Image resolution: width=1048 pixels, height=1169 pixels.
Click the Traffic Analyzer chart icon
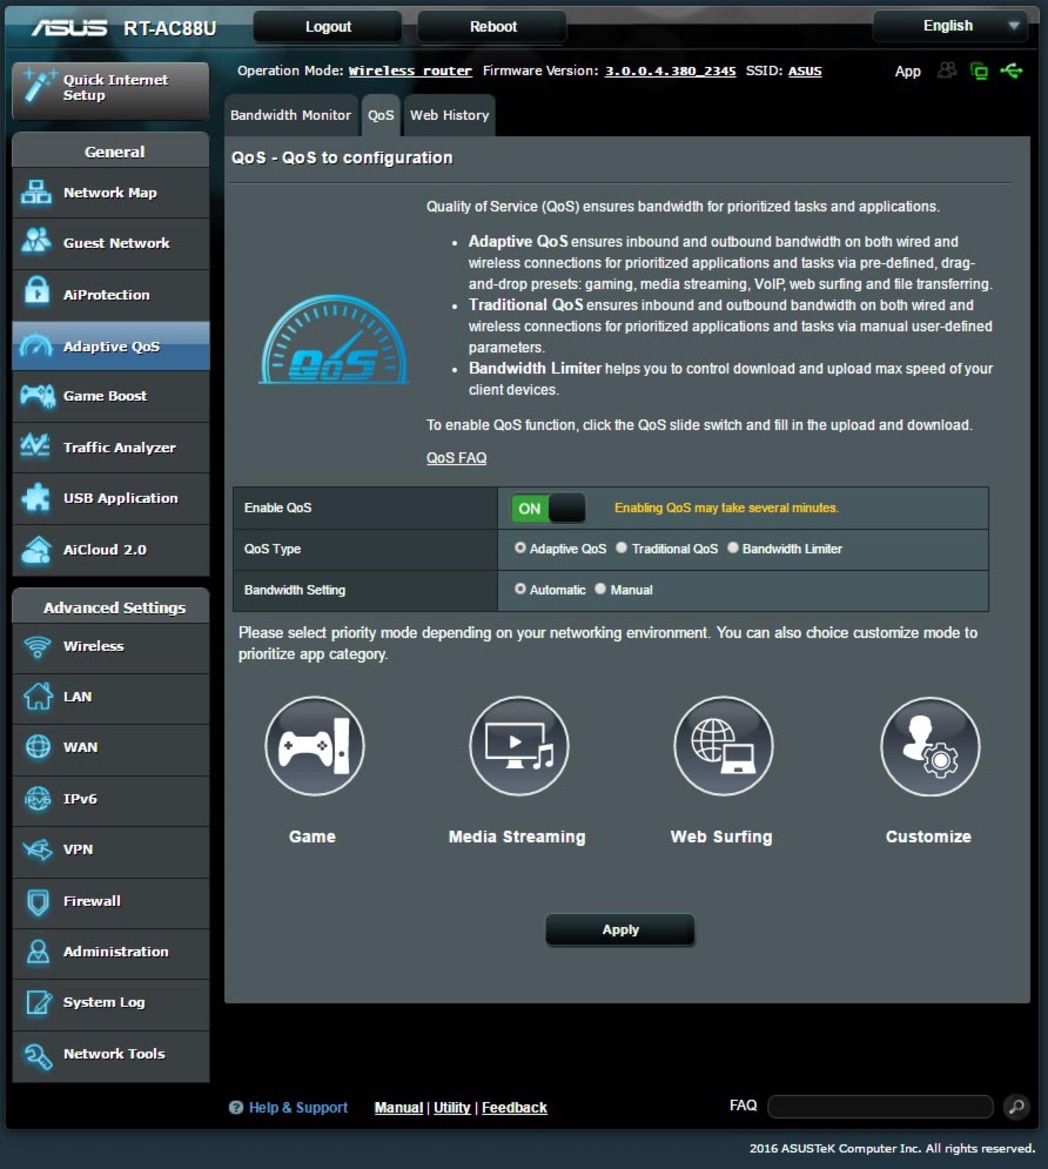[35, 446]
